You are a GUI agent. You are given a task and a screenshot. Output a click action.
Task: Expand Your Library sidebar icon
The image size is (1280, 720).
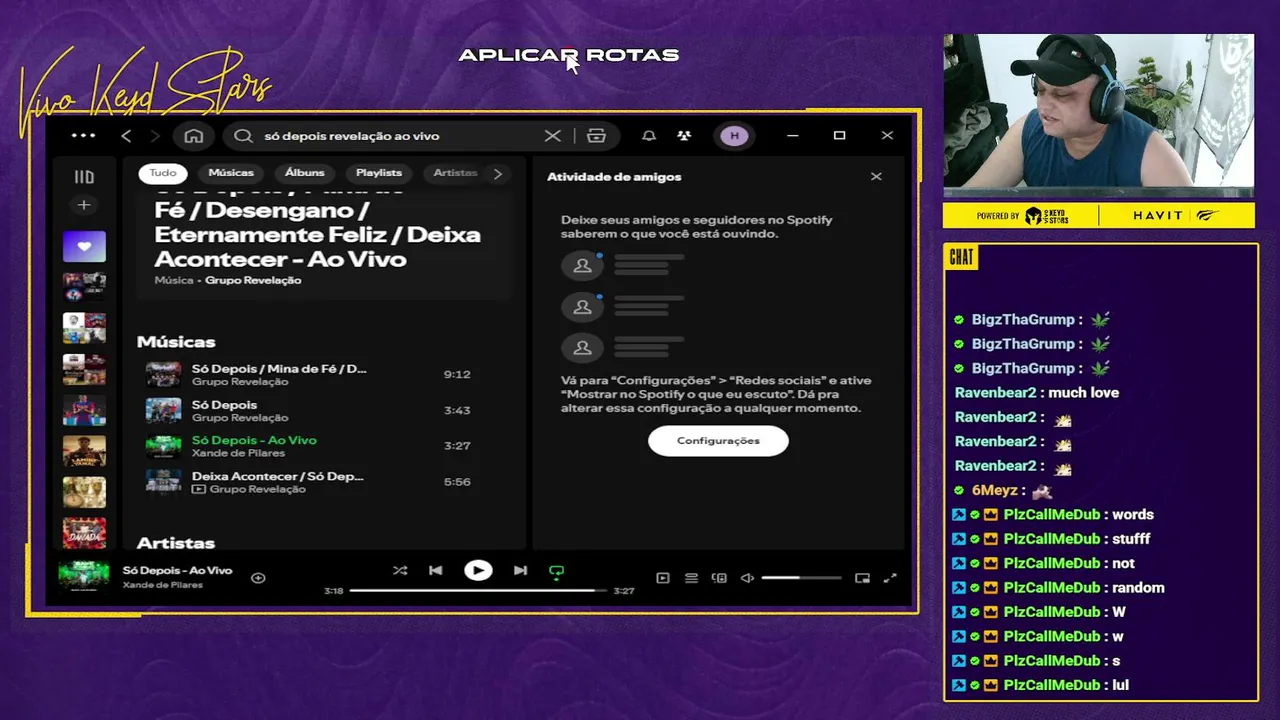pyautogui.click(x=84, y=177)
